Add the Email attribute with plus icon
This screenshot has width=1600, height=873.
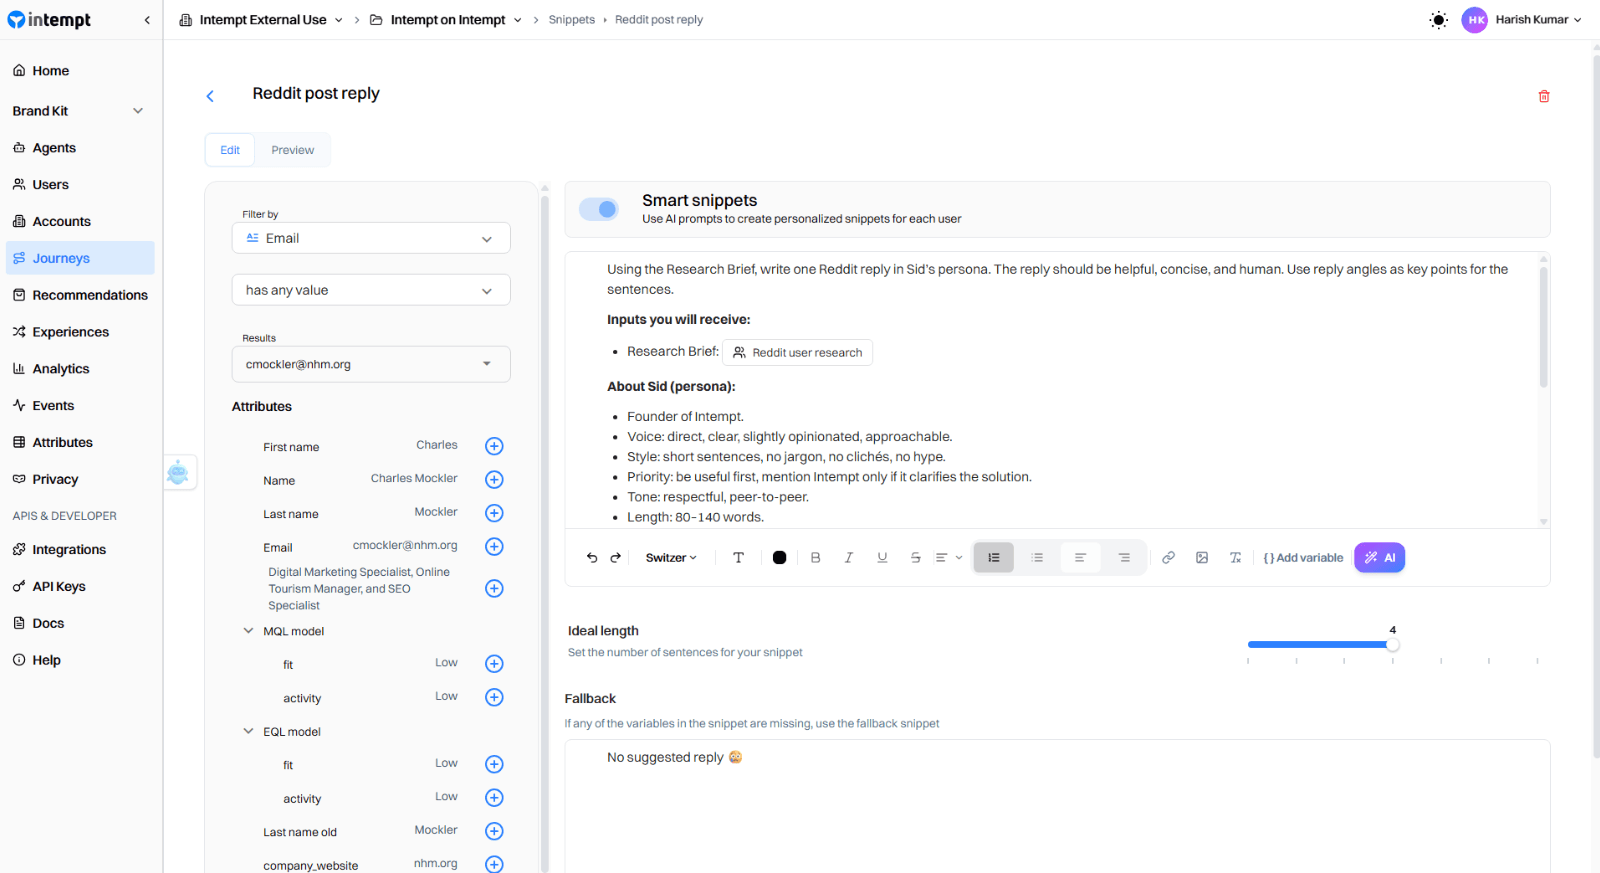point(494,547)
